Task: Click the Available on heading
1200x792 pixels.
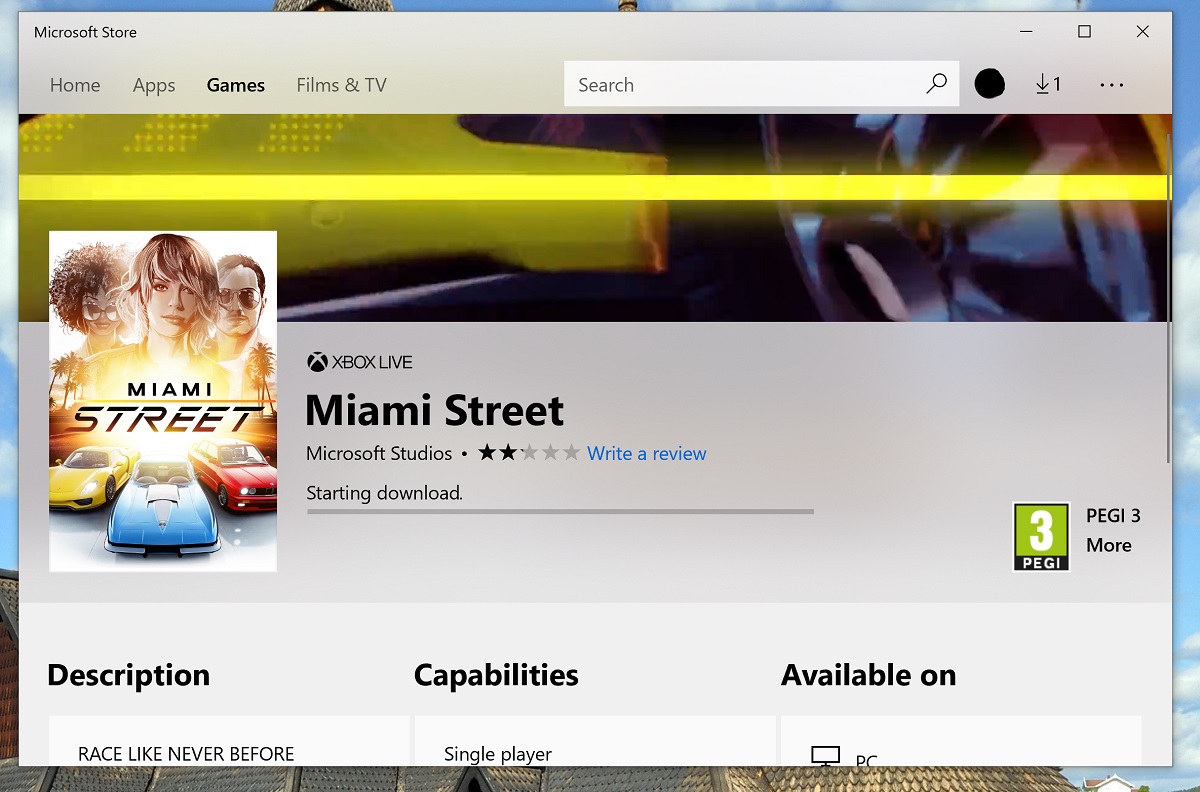Action: click(x=868, y=675)
